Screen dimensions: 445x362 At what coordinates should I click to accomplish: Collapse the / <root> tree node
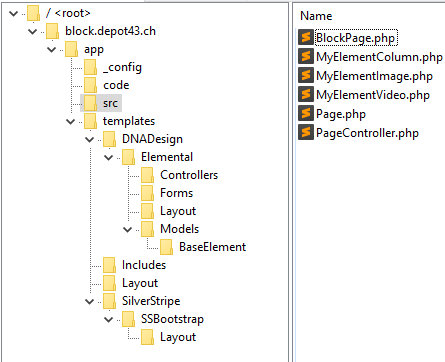coord(14,14)
